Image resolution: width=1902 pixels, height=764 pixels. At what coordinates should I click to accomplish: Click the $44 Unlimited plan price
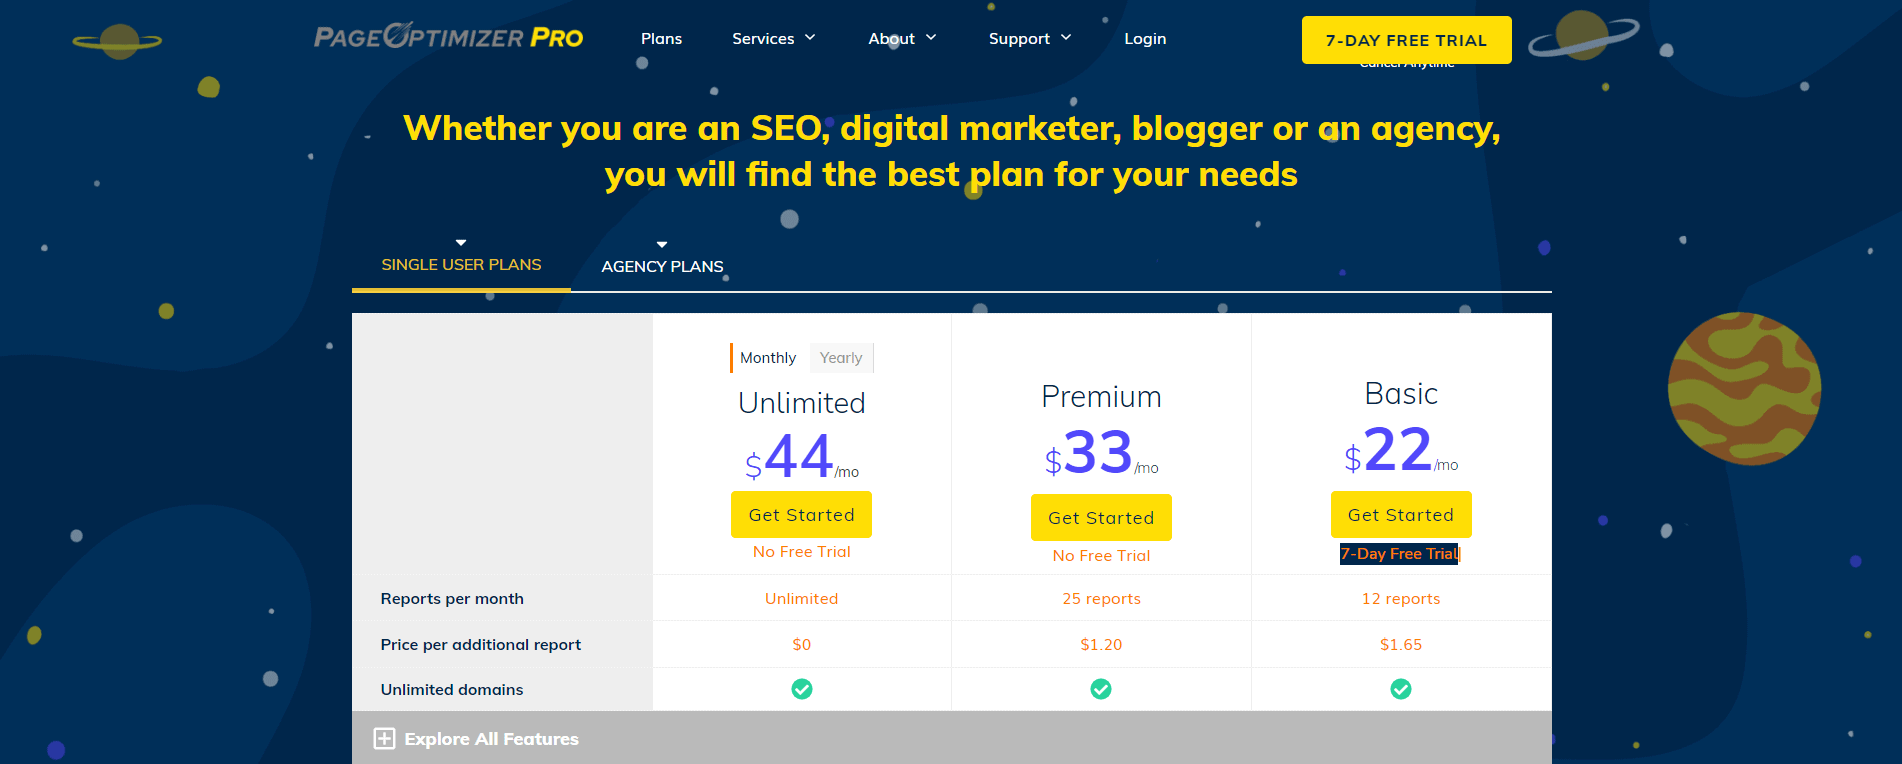click(x=801, y=458)
